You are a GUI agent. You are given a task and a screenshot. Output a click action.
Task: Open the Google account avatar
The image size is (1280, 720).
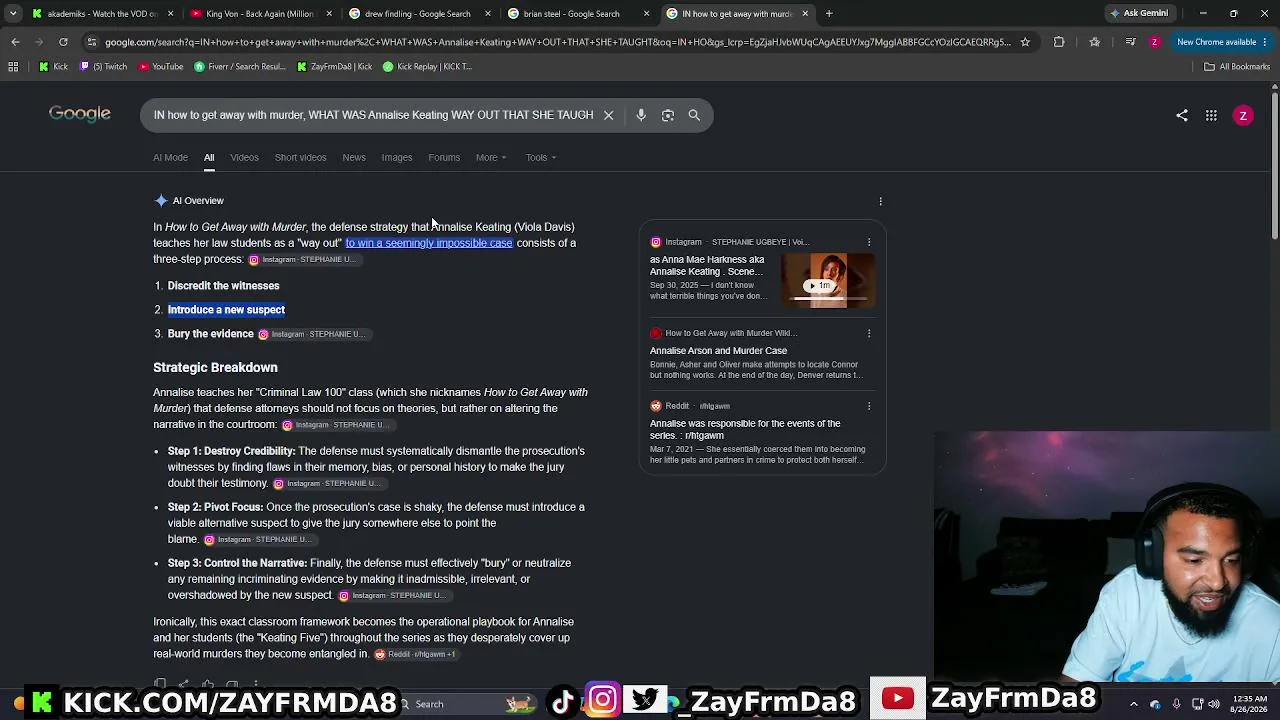1243,115
